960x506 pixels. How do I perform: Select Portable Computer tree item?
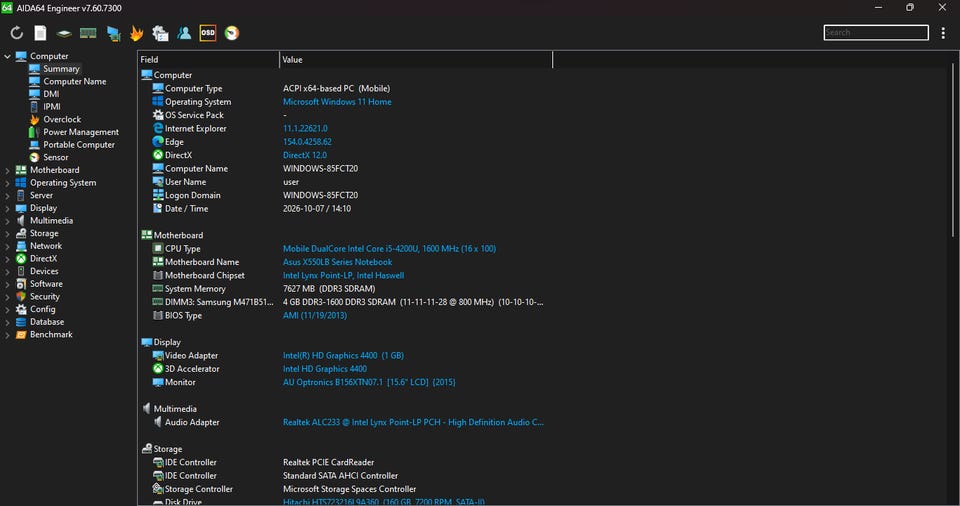[x=79, y=145]
